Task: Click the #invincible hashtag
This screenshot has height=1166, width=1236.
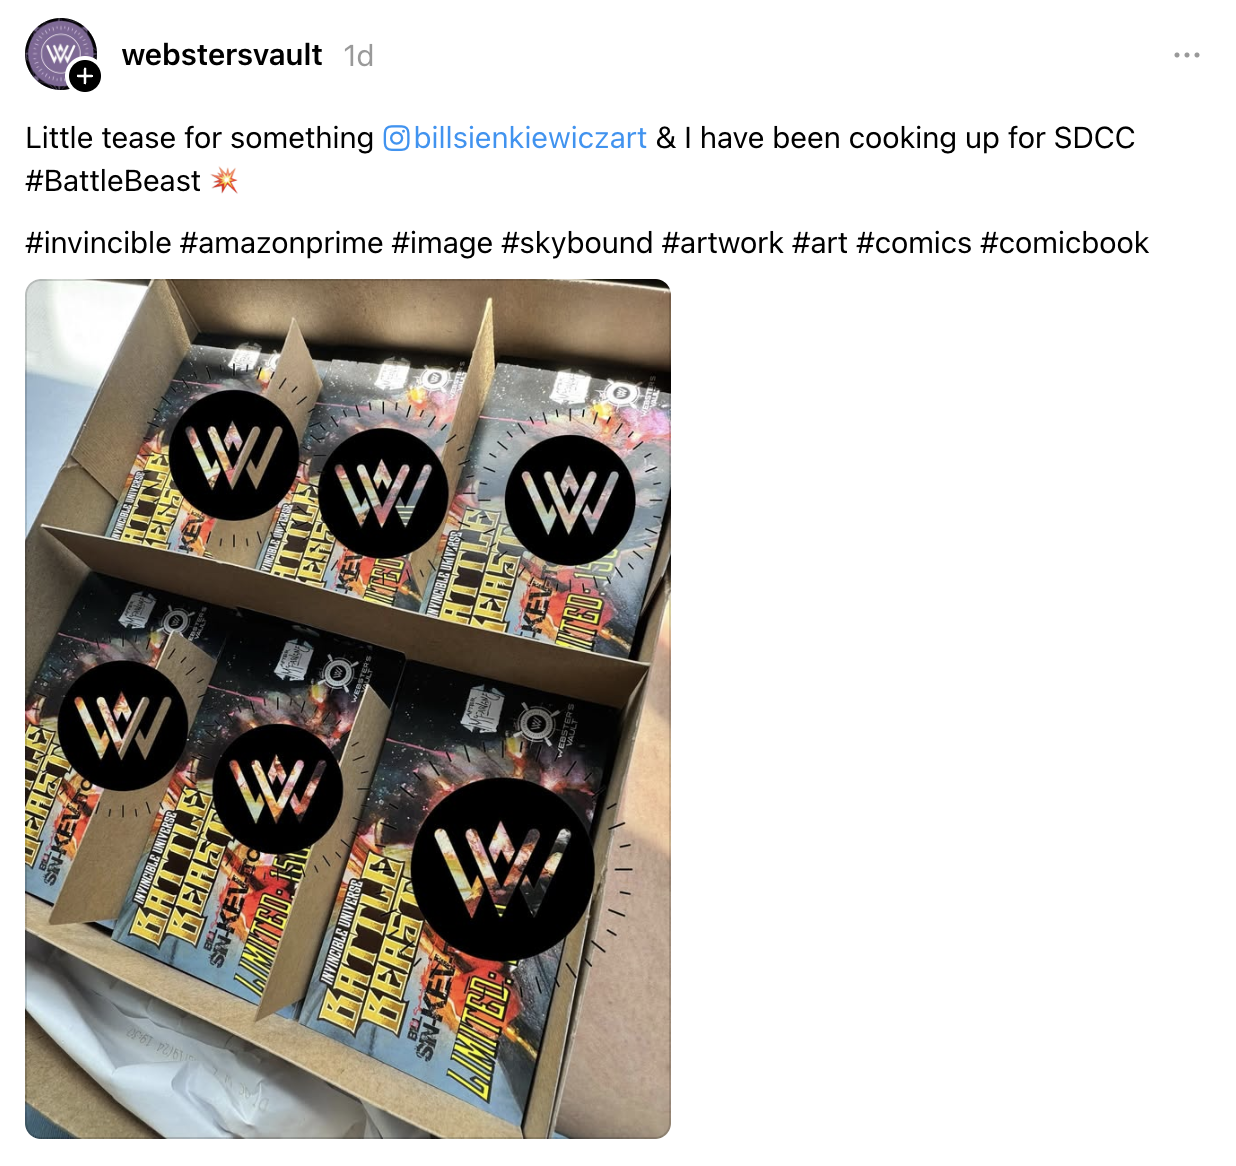Action: 98,243
